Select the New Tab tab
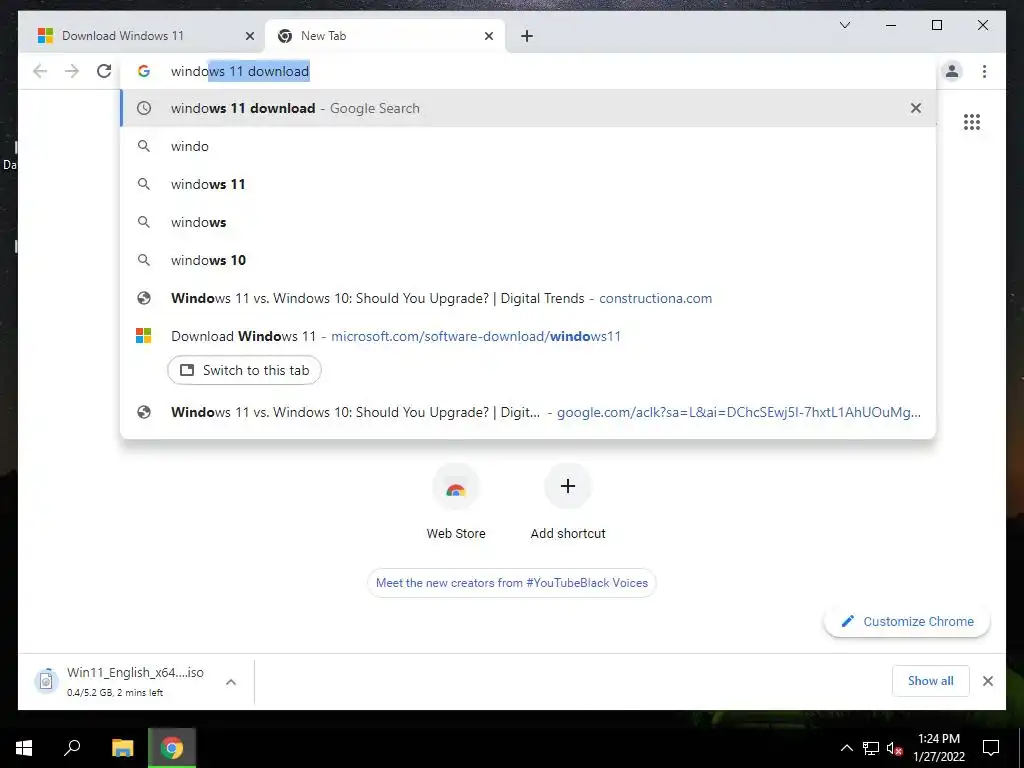 [x=385, y=36]
